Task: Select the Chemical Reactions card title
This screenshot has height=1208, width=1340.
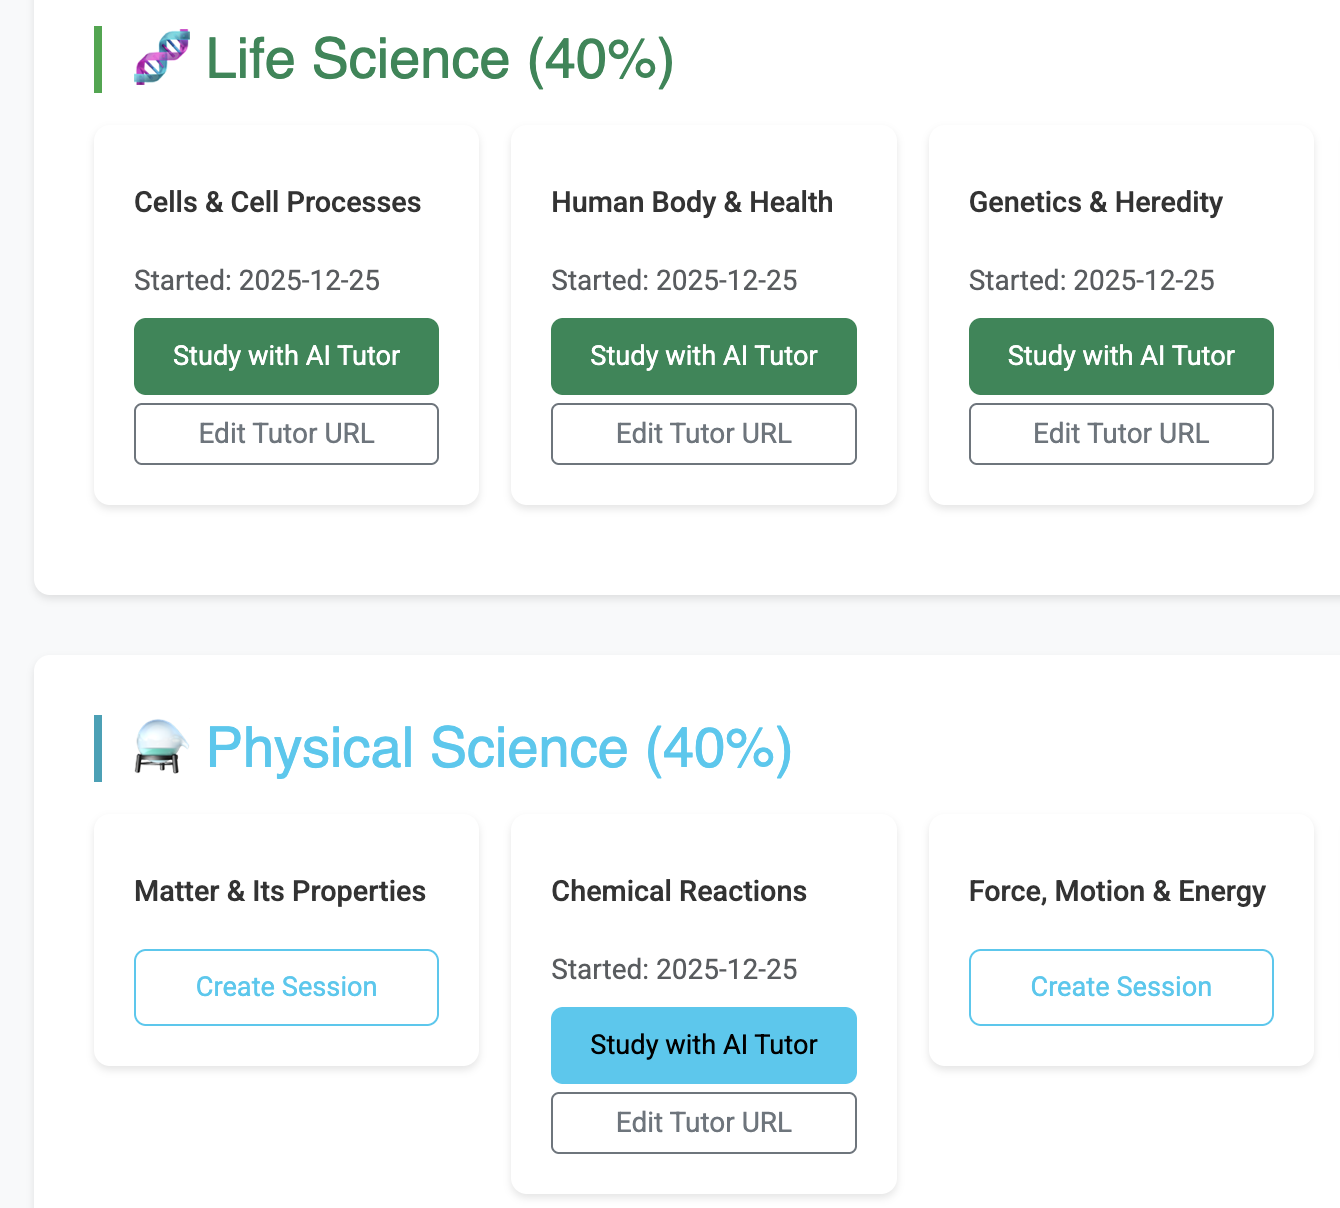Action: (678, 891)
